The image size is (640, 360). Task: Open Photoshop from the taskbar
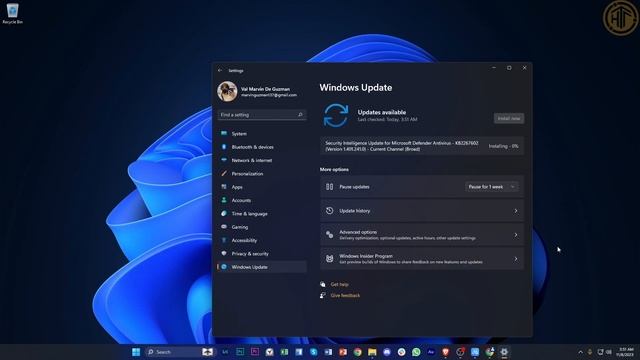coord(240,352)
